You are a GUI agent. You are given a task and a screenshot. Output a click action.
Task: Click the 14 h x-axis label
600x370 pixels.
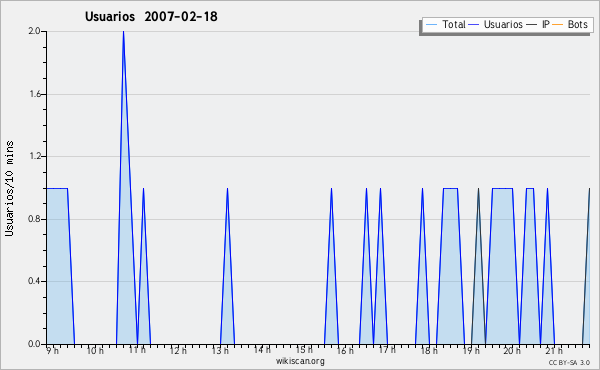pyautogui.click(x=262, y=350)
